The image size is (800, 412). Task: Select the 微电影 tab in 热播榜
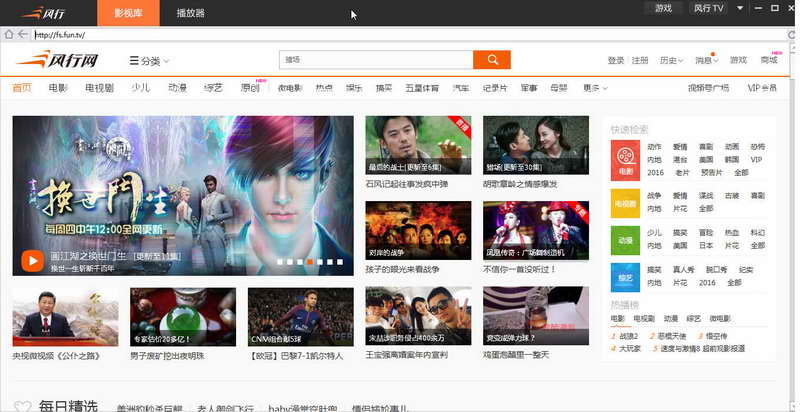[x=719, y=319]
